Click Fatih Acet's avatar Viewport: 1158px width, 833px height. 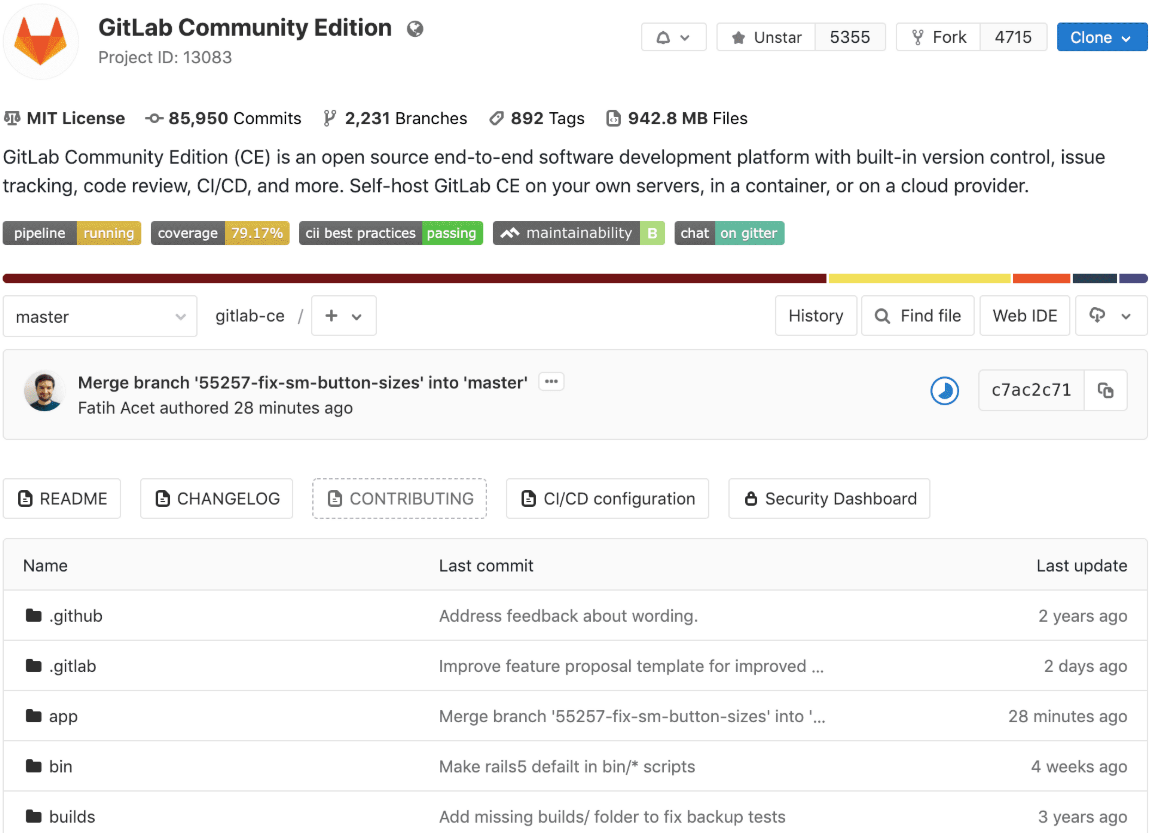(44, 391)
